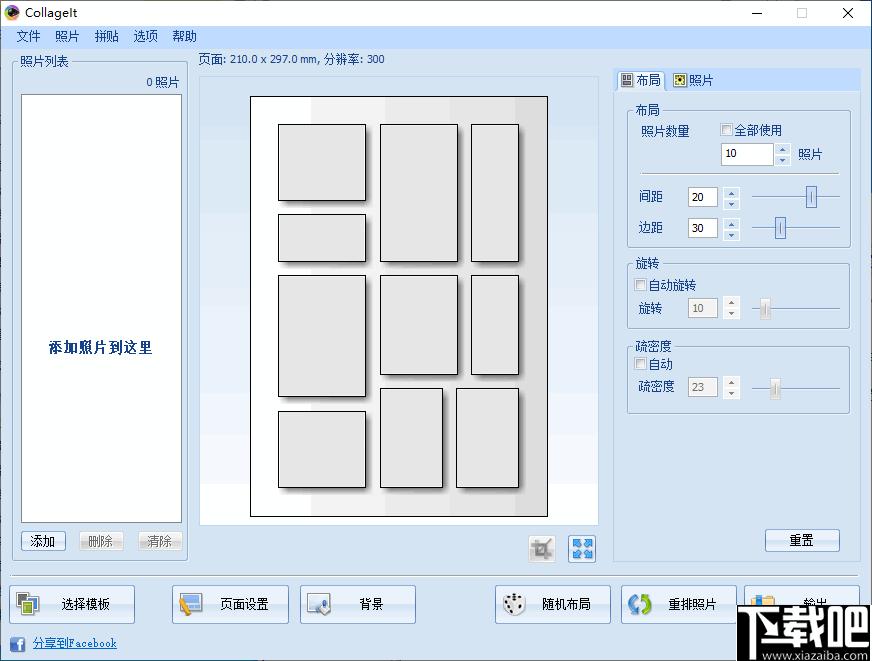Increase 间距 value with up arrow
This screenshot has width=872, height=661.
pos(731,192)
